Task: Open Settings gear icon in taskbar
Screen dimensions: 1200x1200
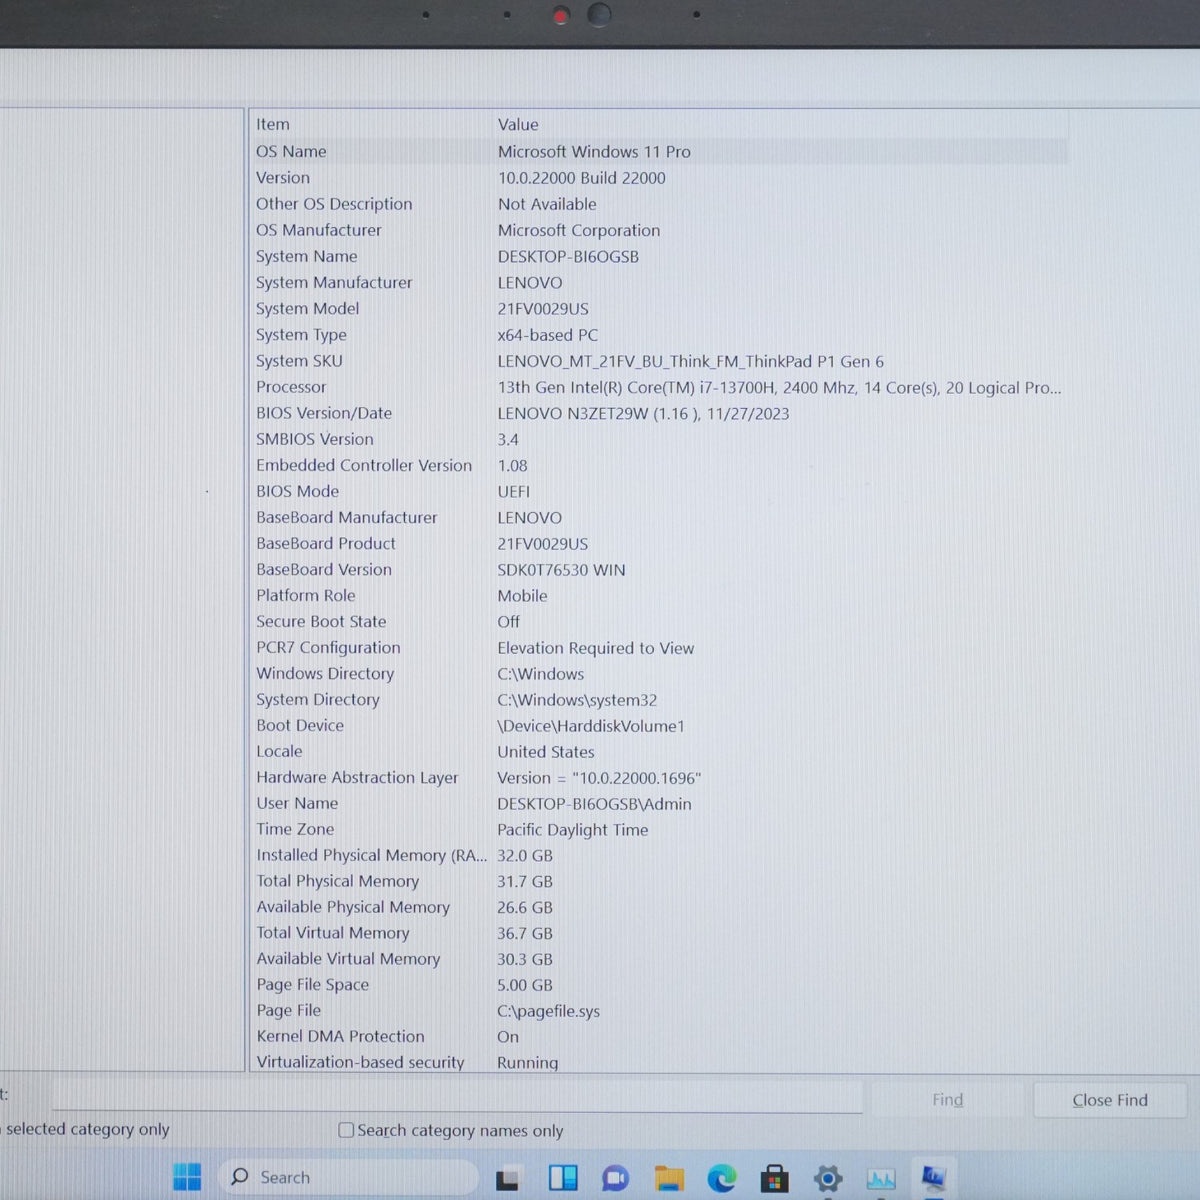Action: 827,1178
